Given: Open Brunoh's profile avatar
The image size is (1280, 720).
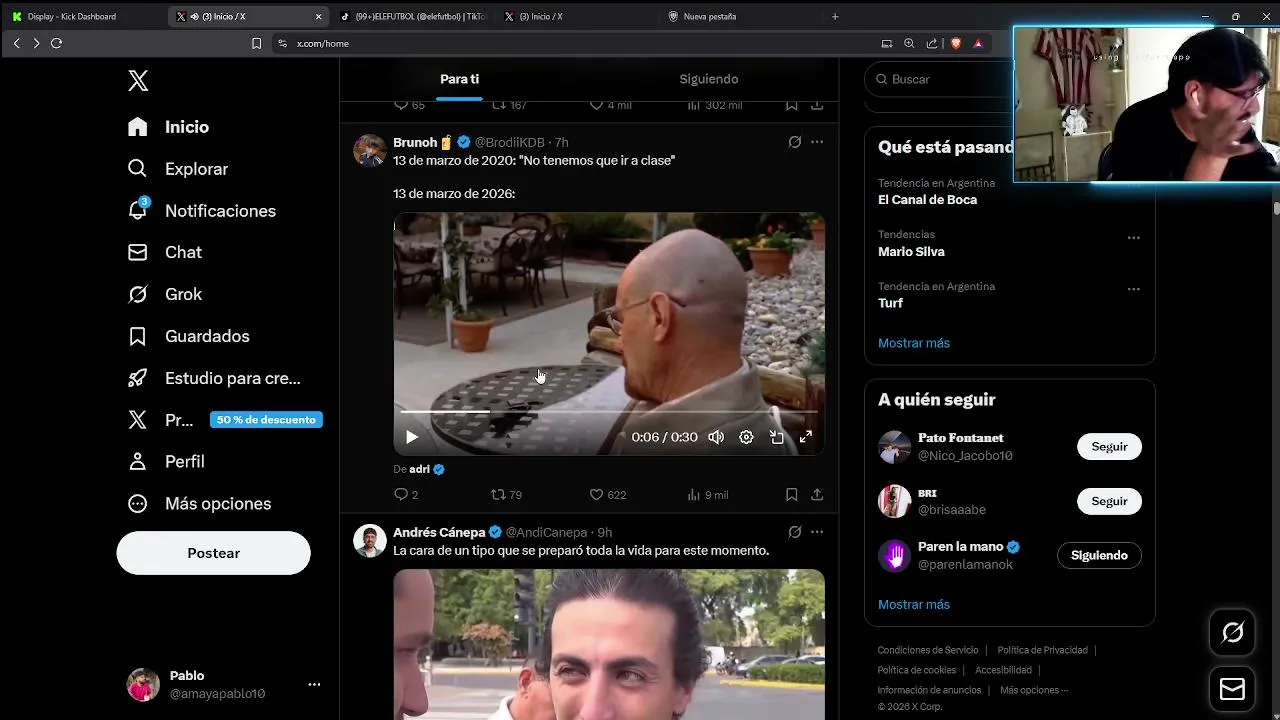Looking at the screenshot, I should click(x=370, y=151).
